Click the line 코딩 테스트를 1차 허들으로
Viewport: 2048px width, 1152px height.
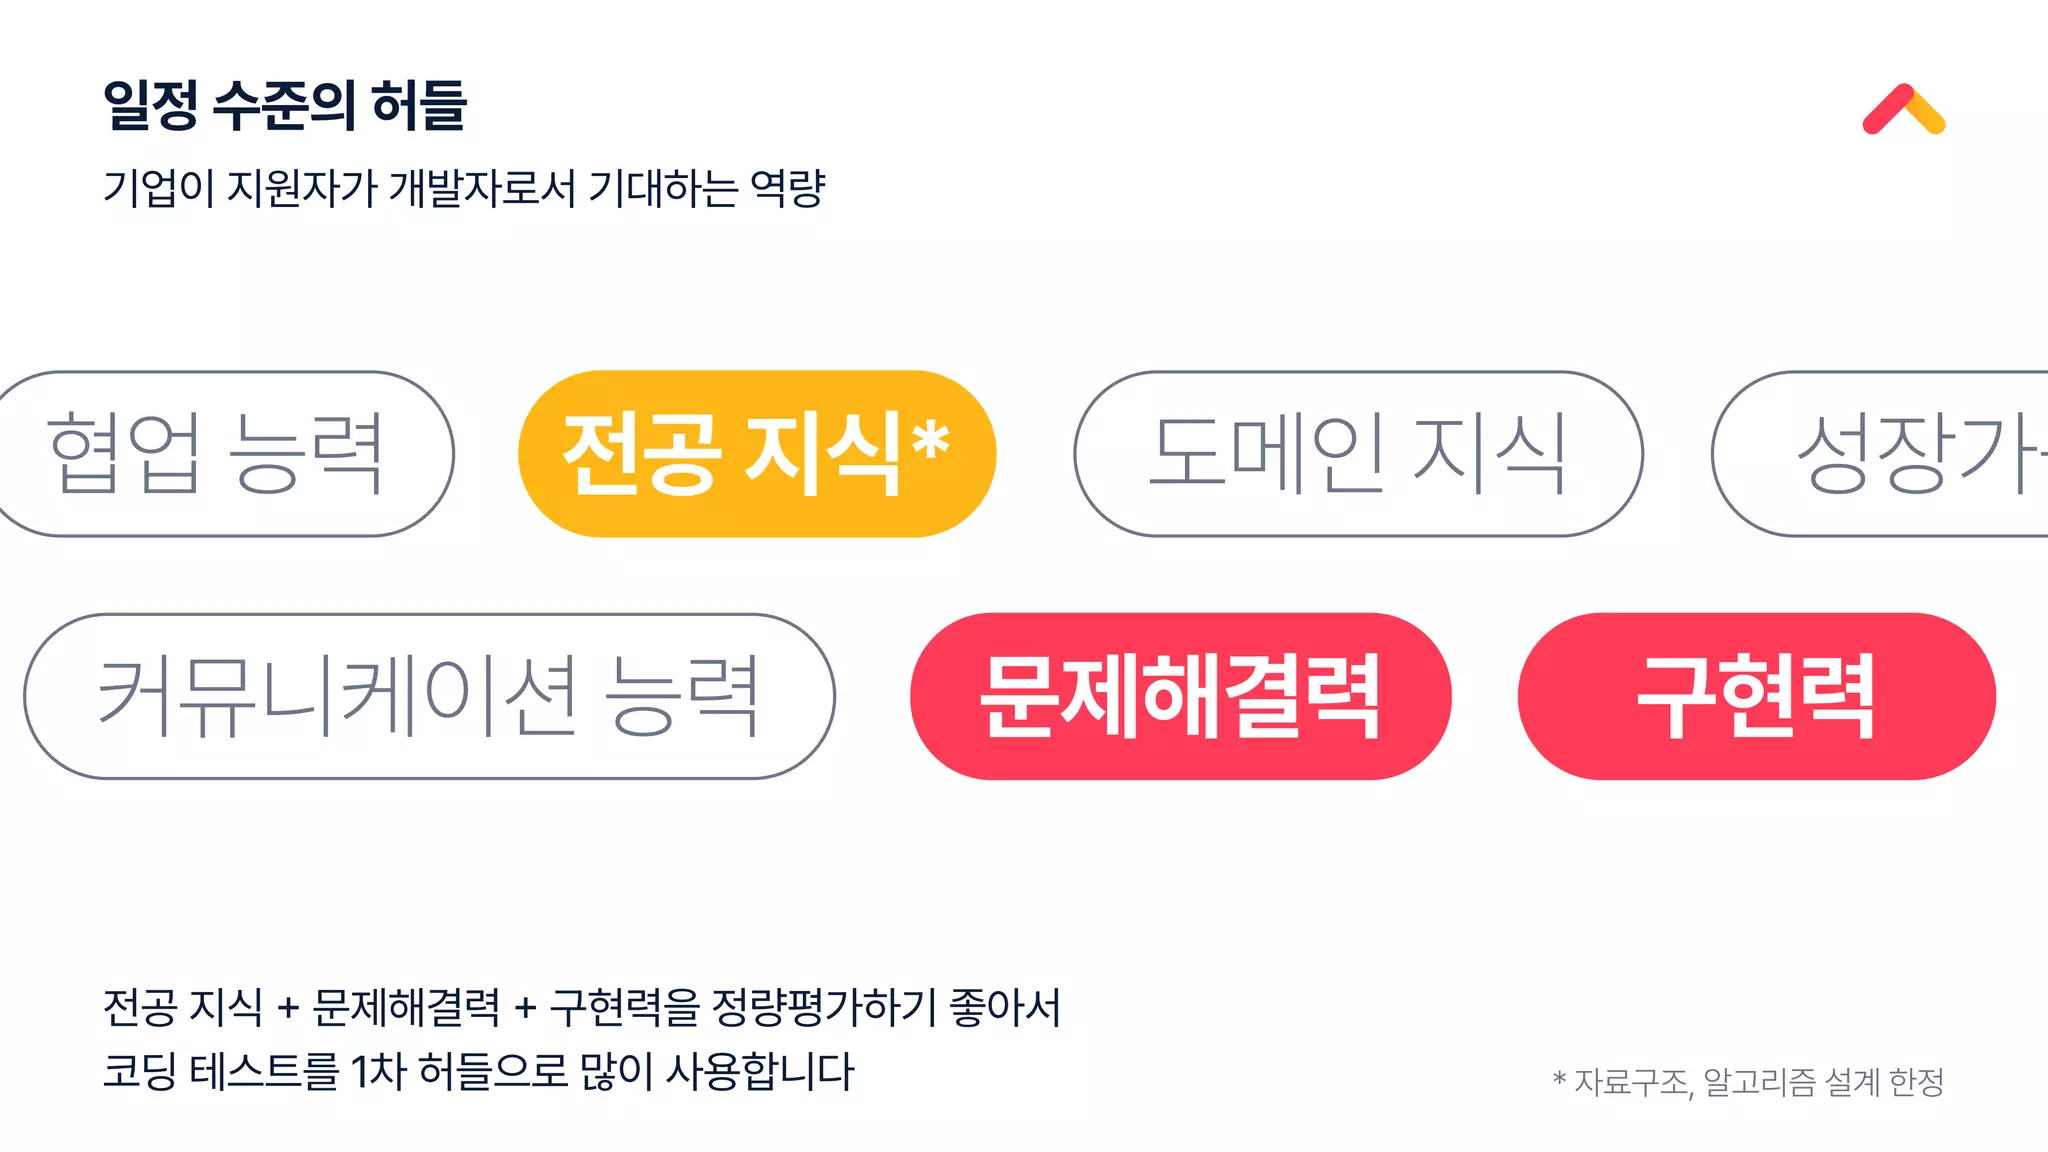(479, 1071)
